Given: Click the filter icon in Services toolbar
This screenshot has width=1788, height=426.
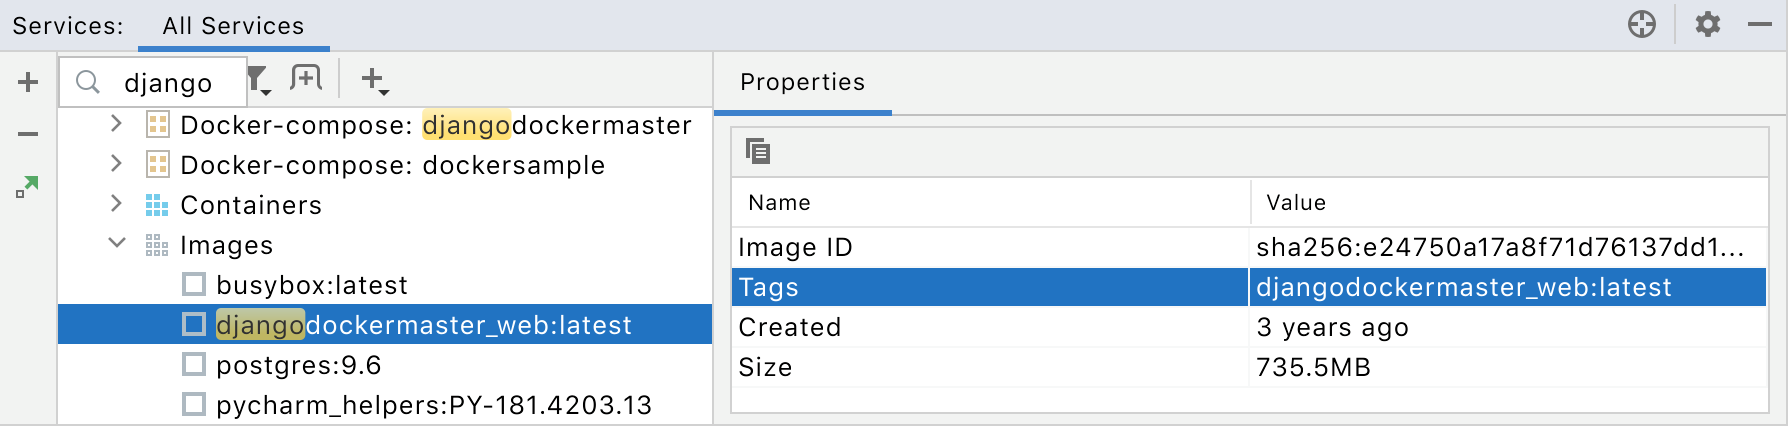Looking at the screenshot, I should pyautogui.click(x=259, y=80).
